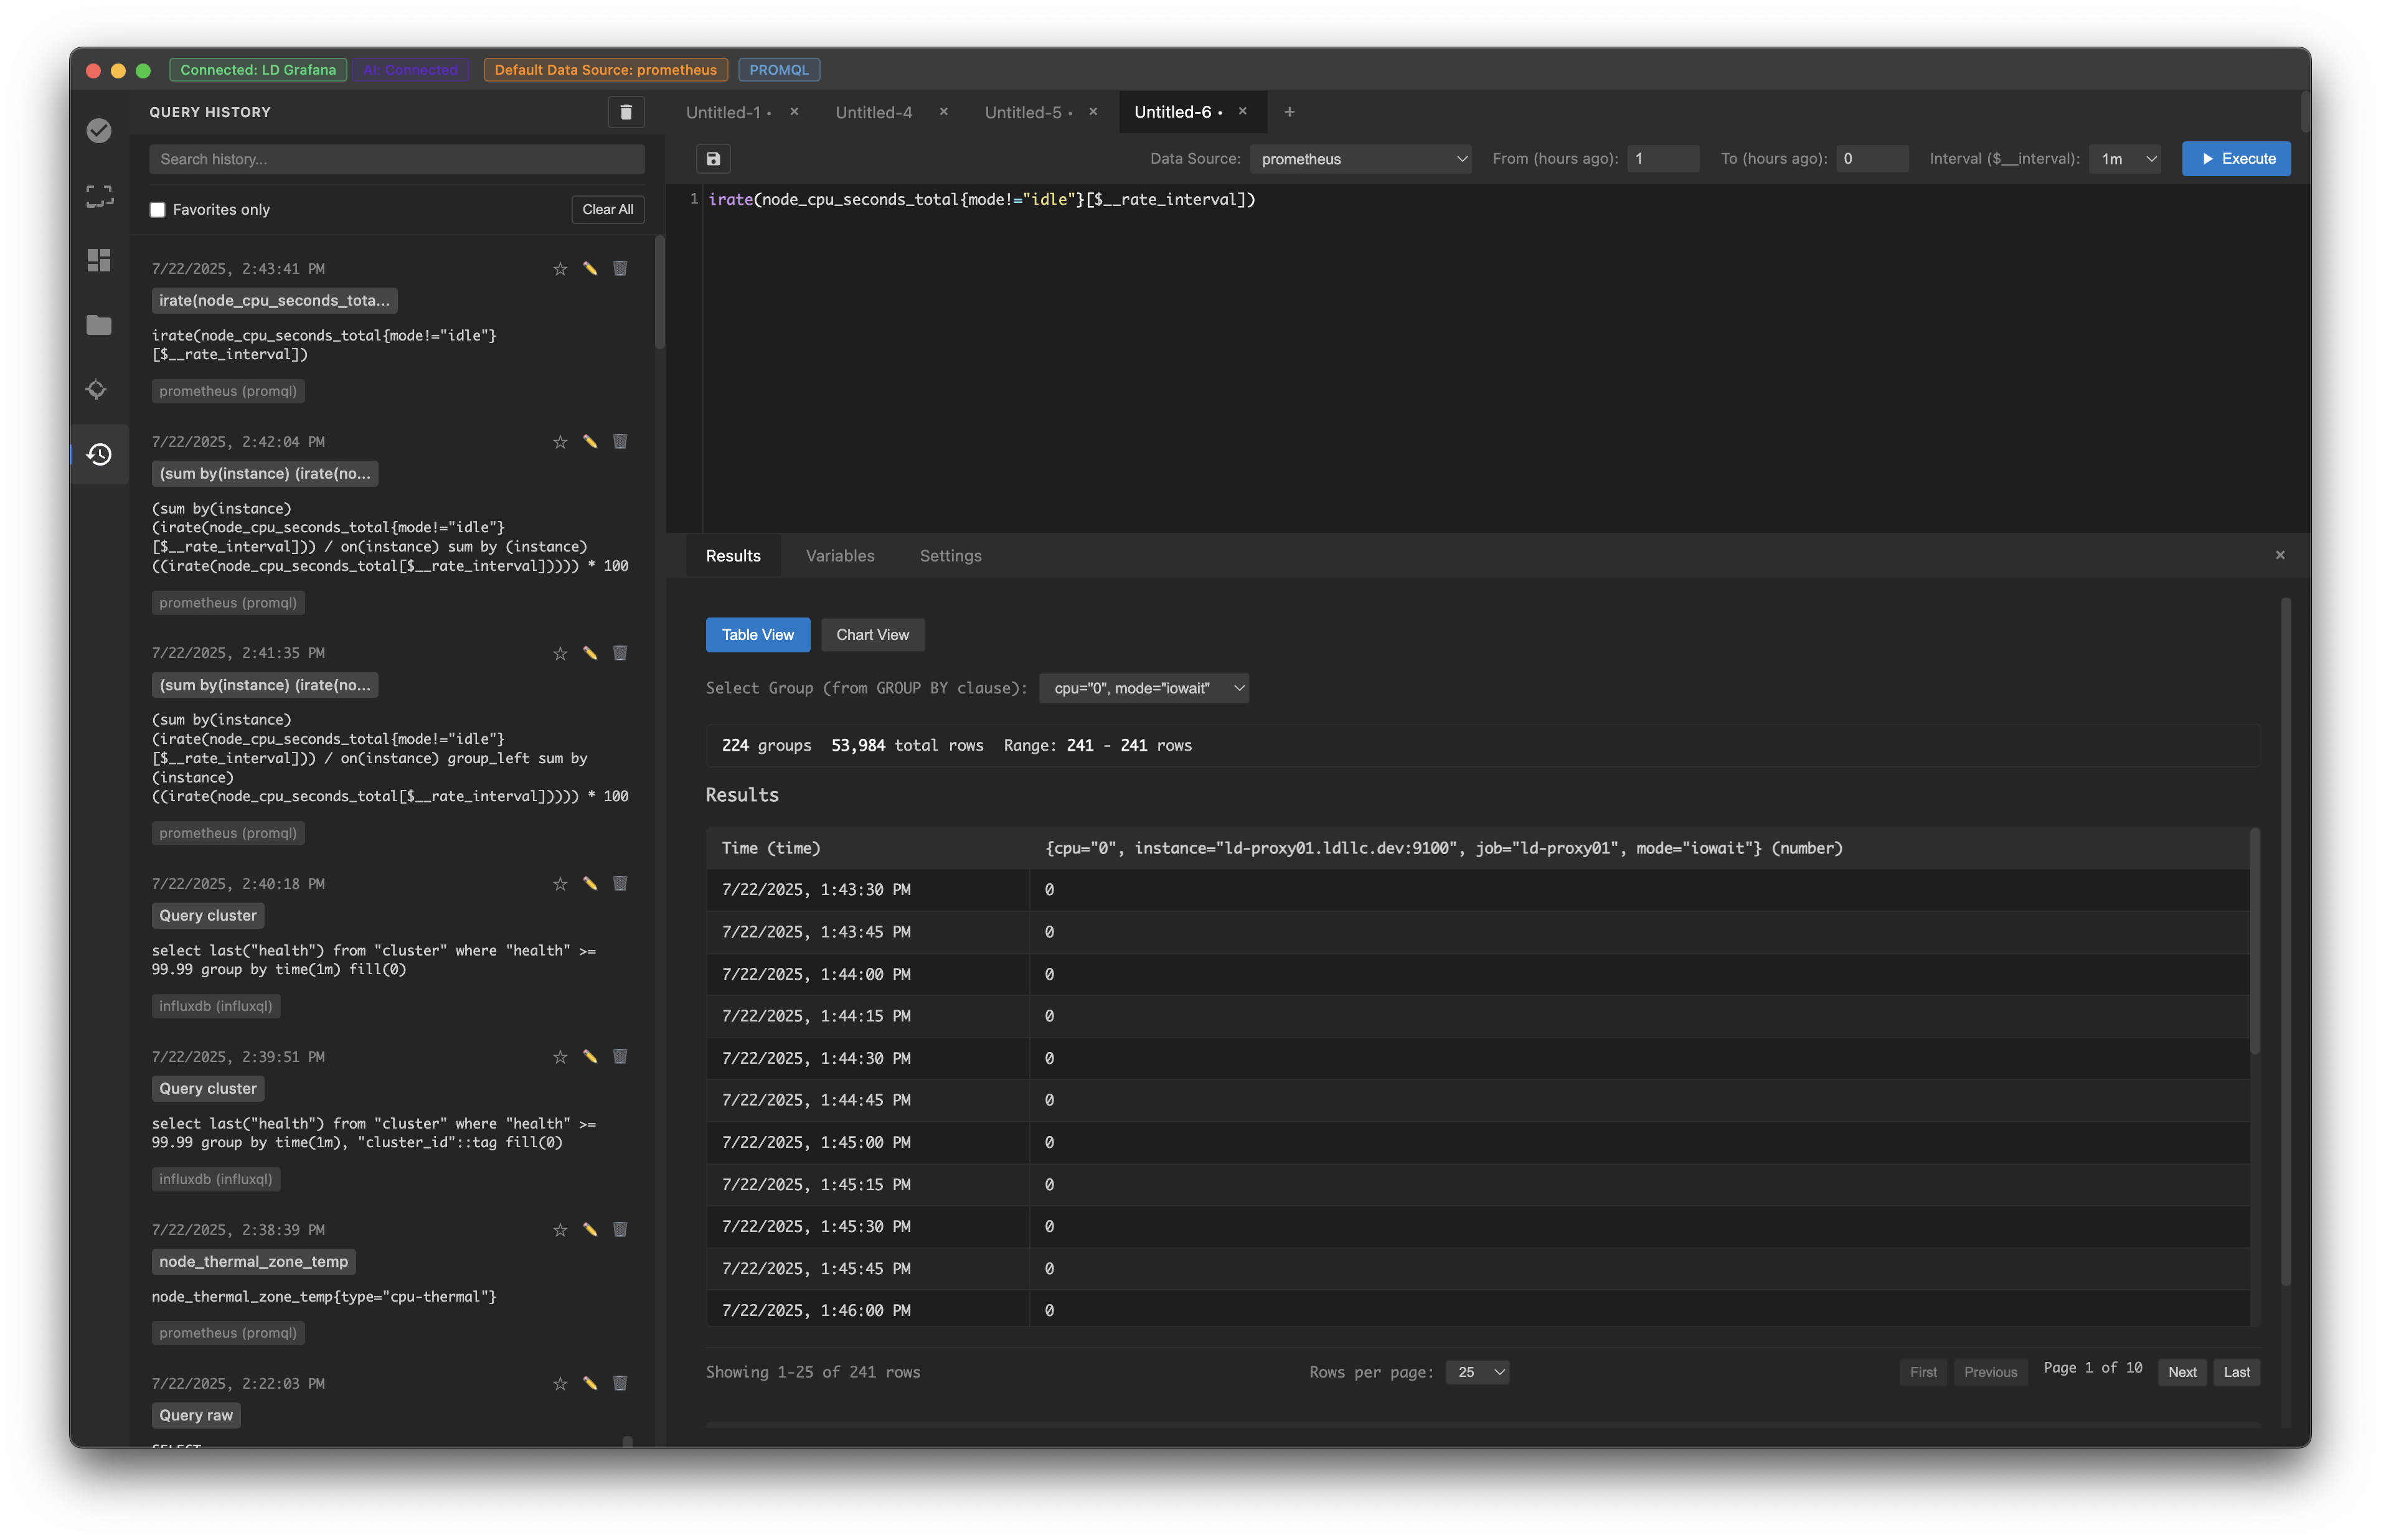Screen dimensions: 2381x1540
Task: Click the Connected: LD Grafana badge
Action: click(258, 70)
